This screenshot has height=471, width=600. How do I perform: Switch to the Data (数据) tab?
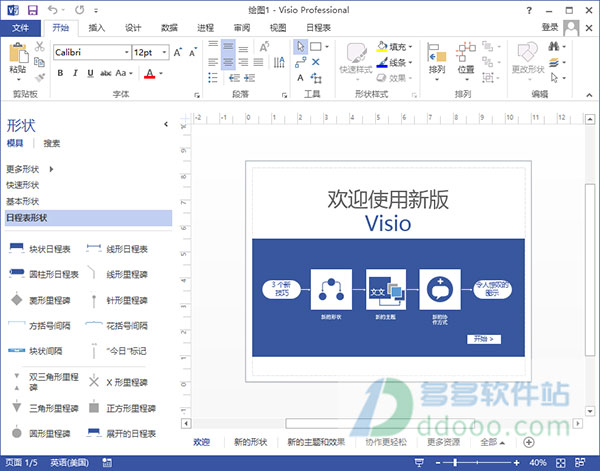point(169,28)
